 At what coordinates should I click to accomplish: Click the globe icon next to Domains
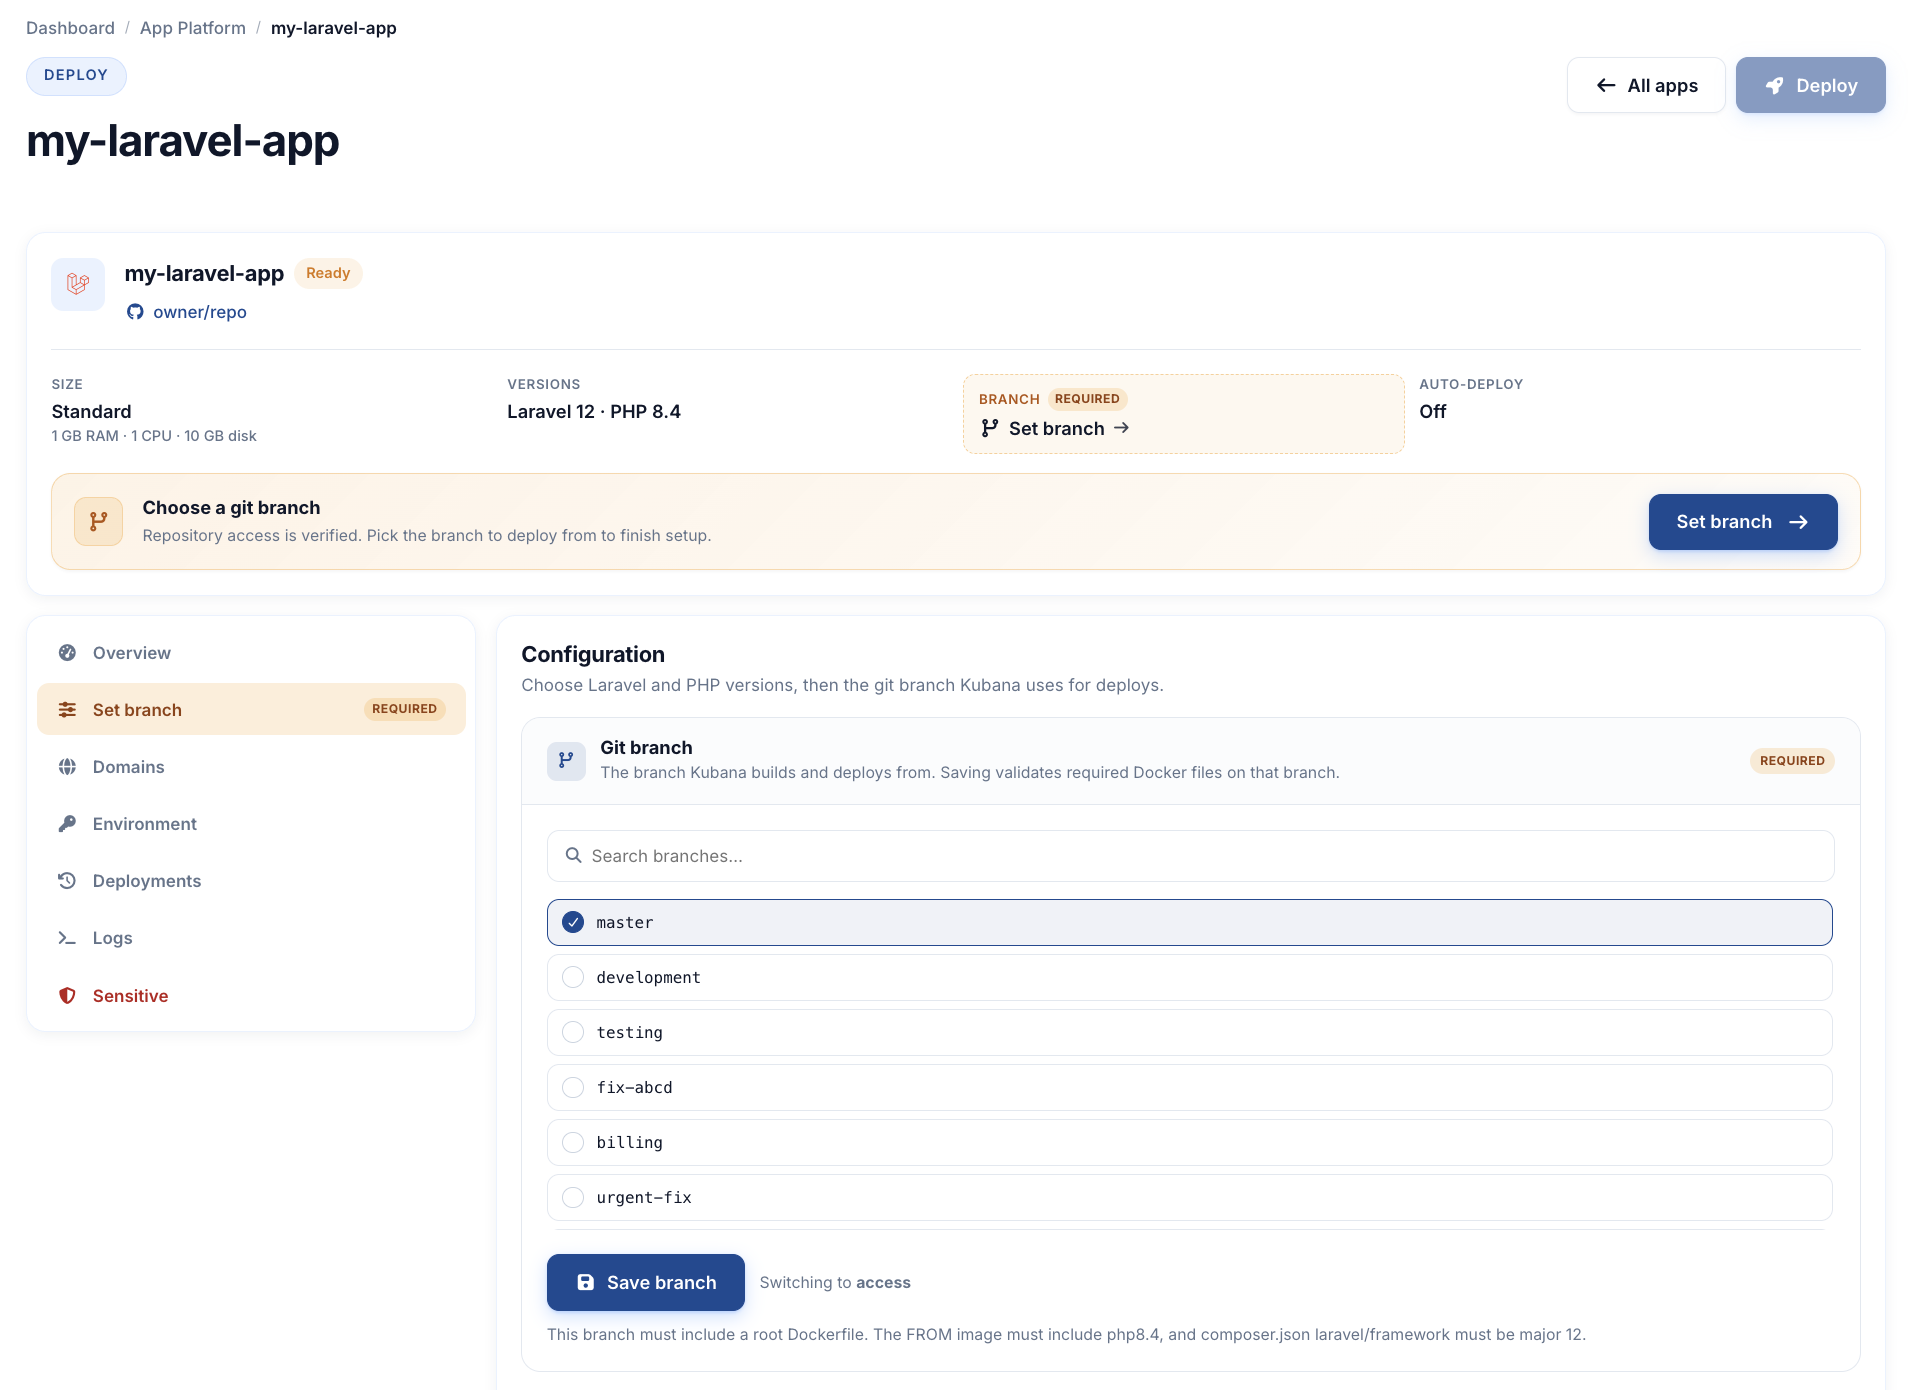tap(67, 767)
